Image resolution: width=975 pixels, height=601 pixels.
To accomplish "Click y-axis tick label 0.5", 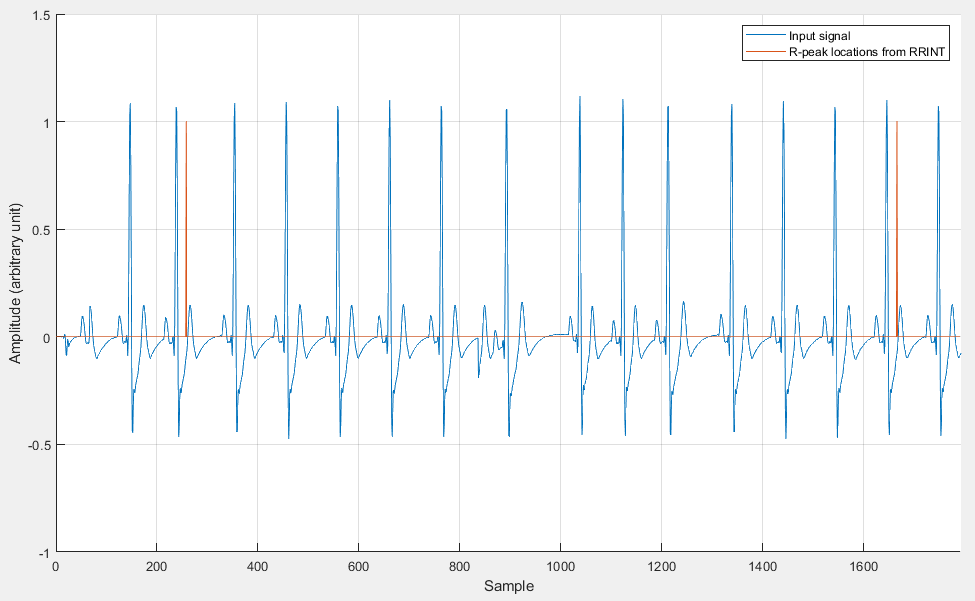I will (38, 230).
